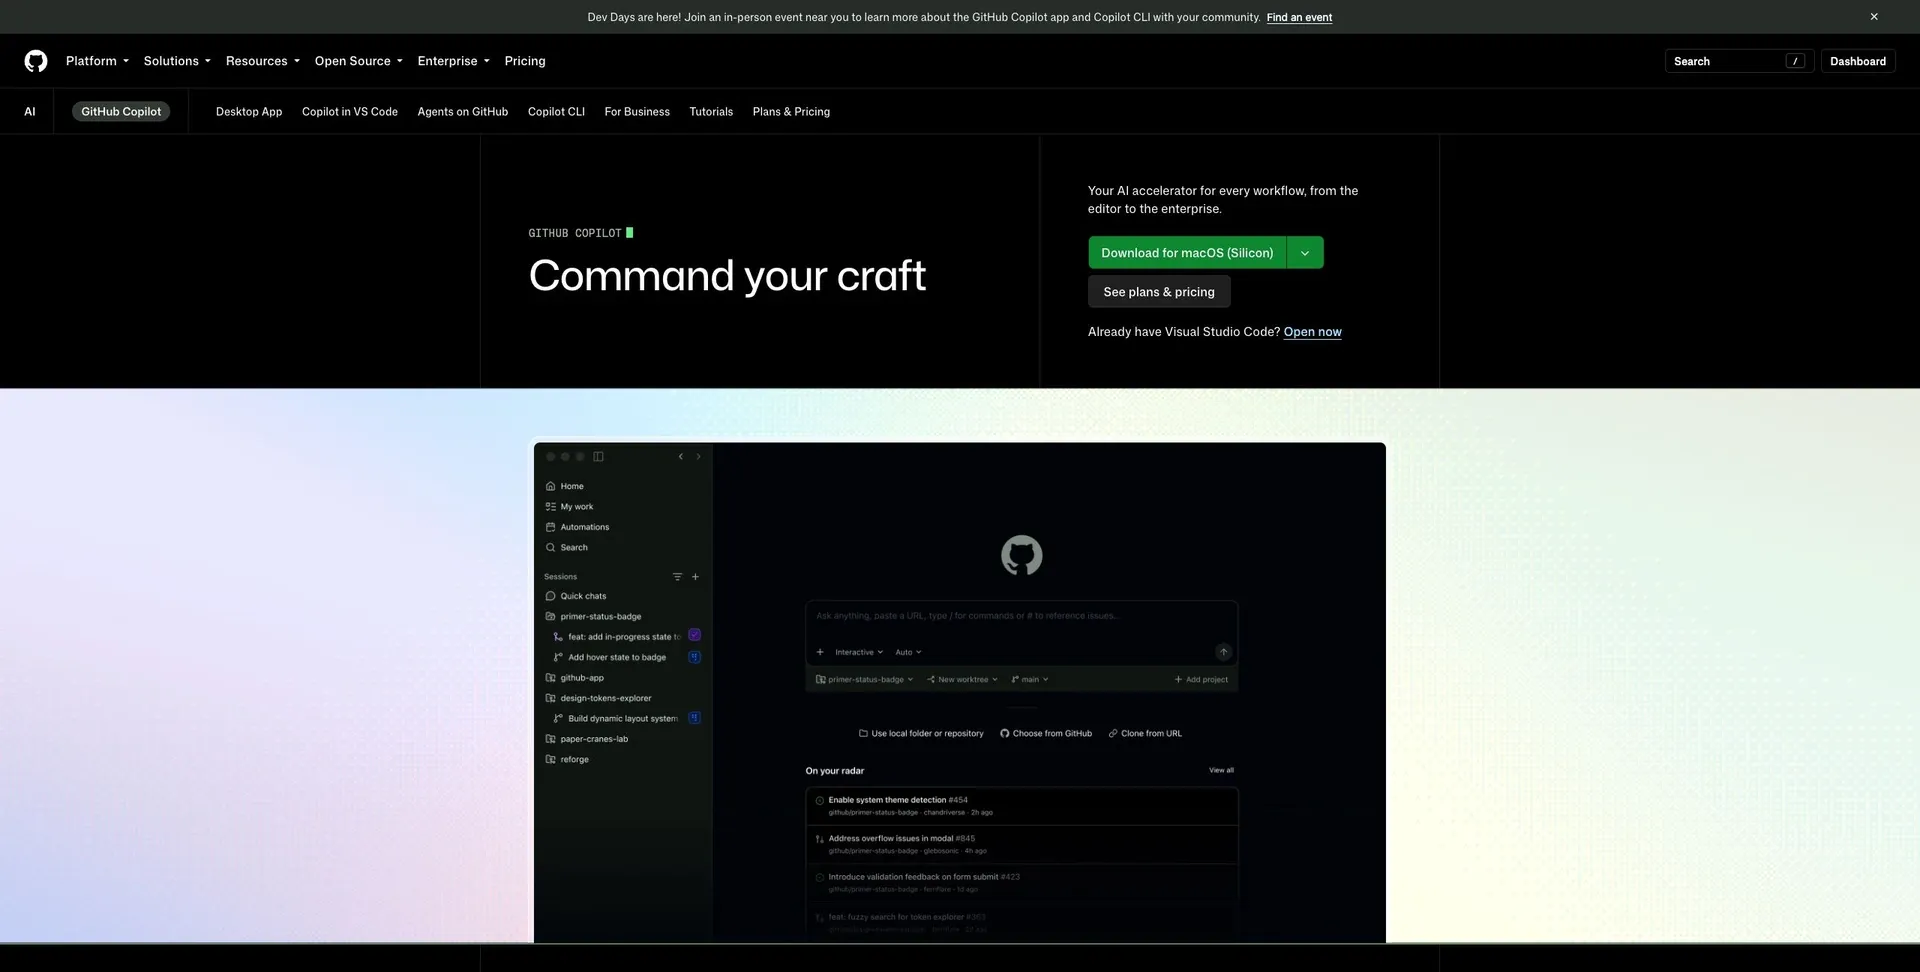Dismiss the Dev Days announcement banner
The width and height of the screenshot is (1920, 972).
tap(1874, 17)
